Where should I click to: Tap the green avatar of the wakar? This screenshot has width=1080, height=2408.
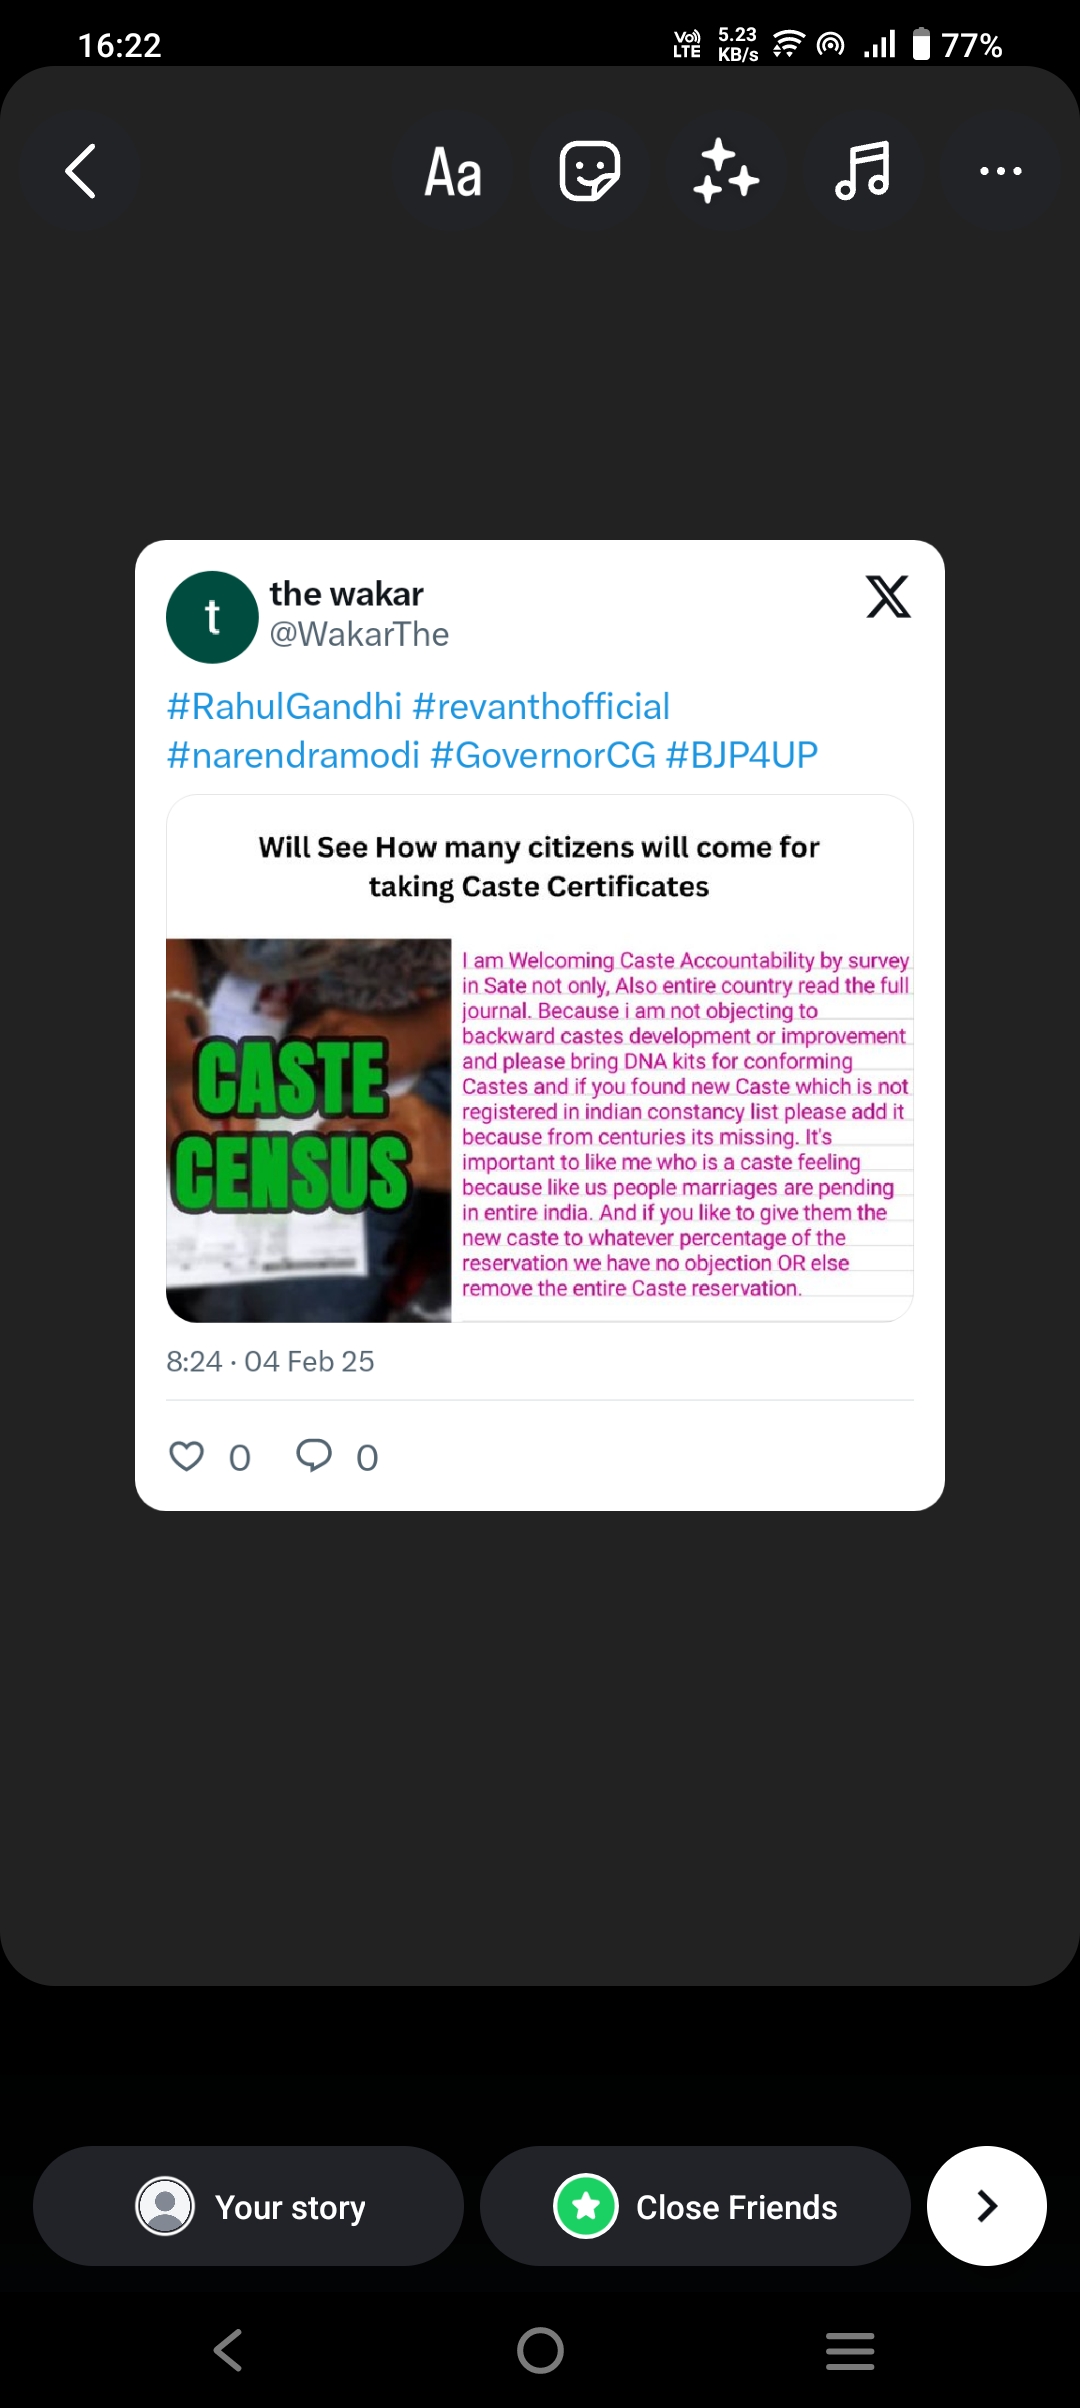tap(212, 617)
